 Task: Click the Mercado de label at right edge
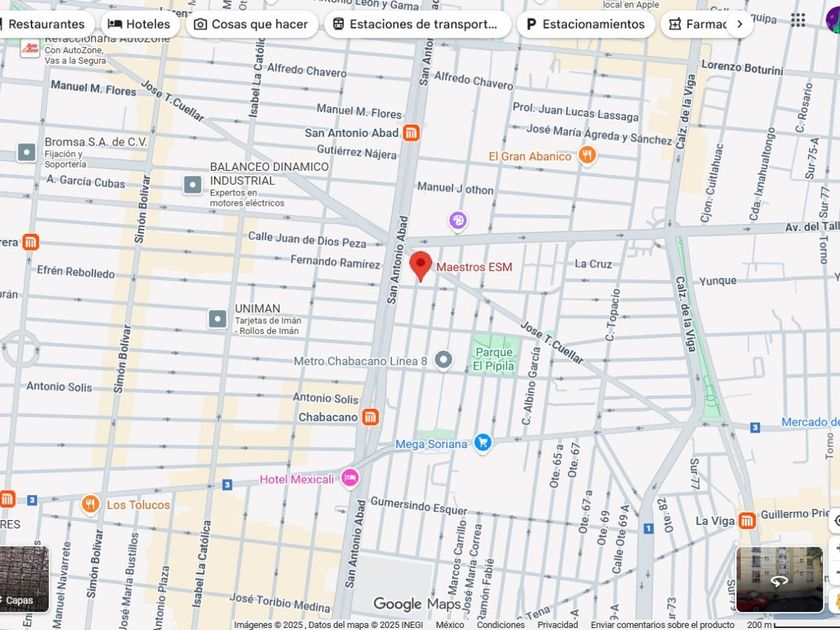point(810,422)
